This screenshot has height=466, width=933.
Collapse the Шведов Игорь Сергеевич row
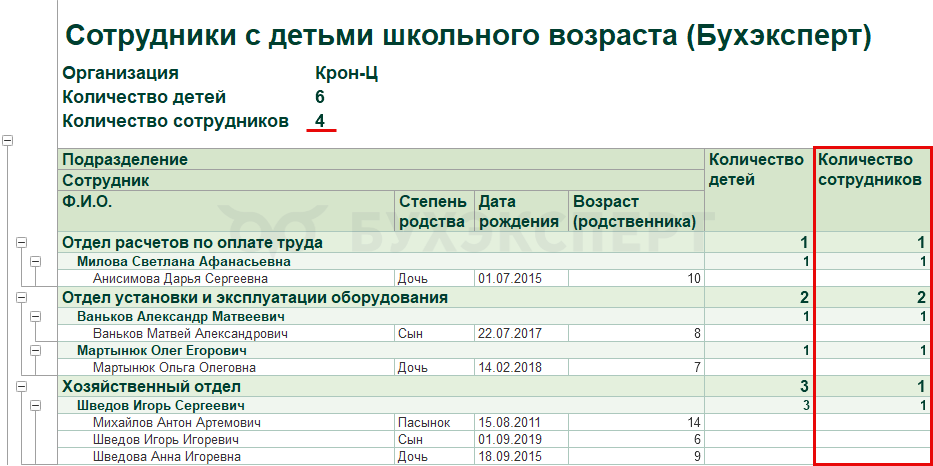coord(36,405)
